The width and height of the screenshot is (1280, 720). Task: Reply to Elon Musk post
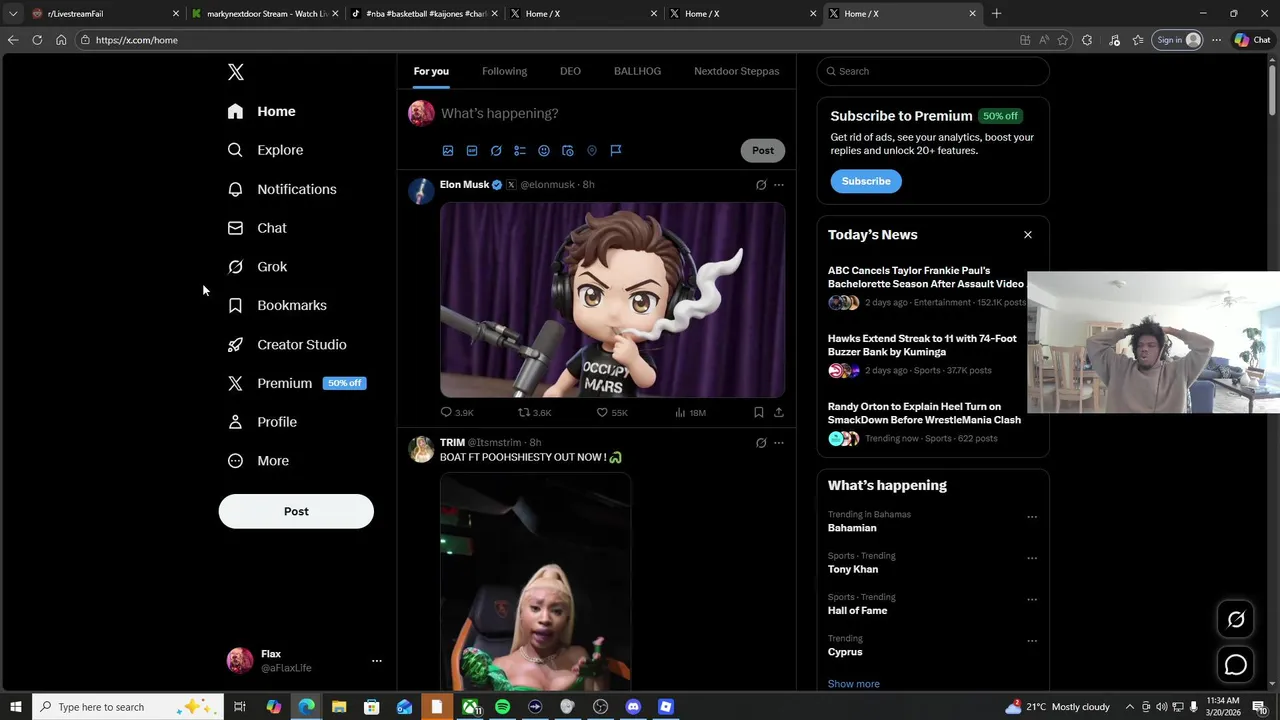457,412
